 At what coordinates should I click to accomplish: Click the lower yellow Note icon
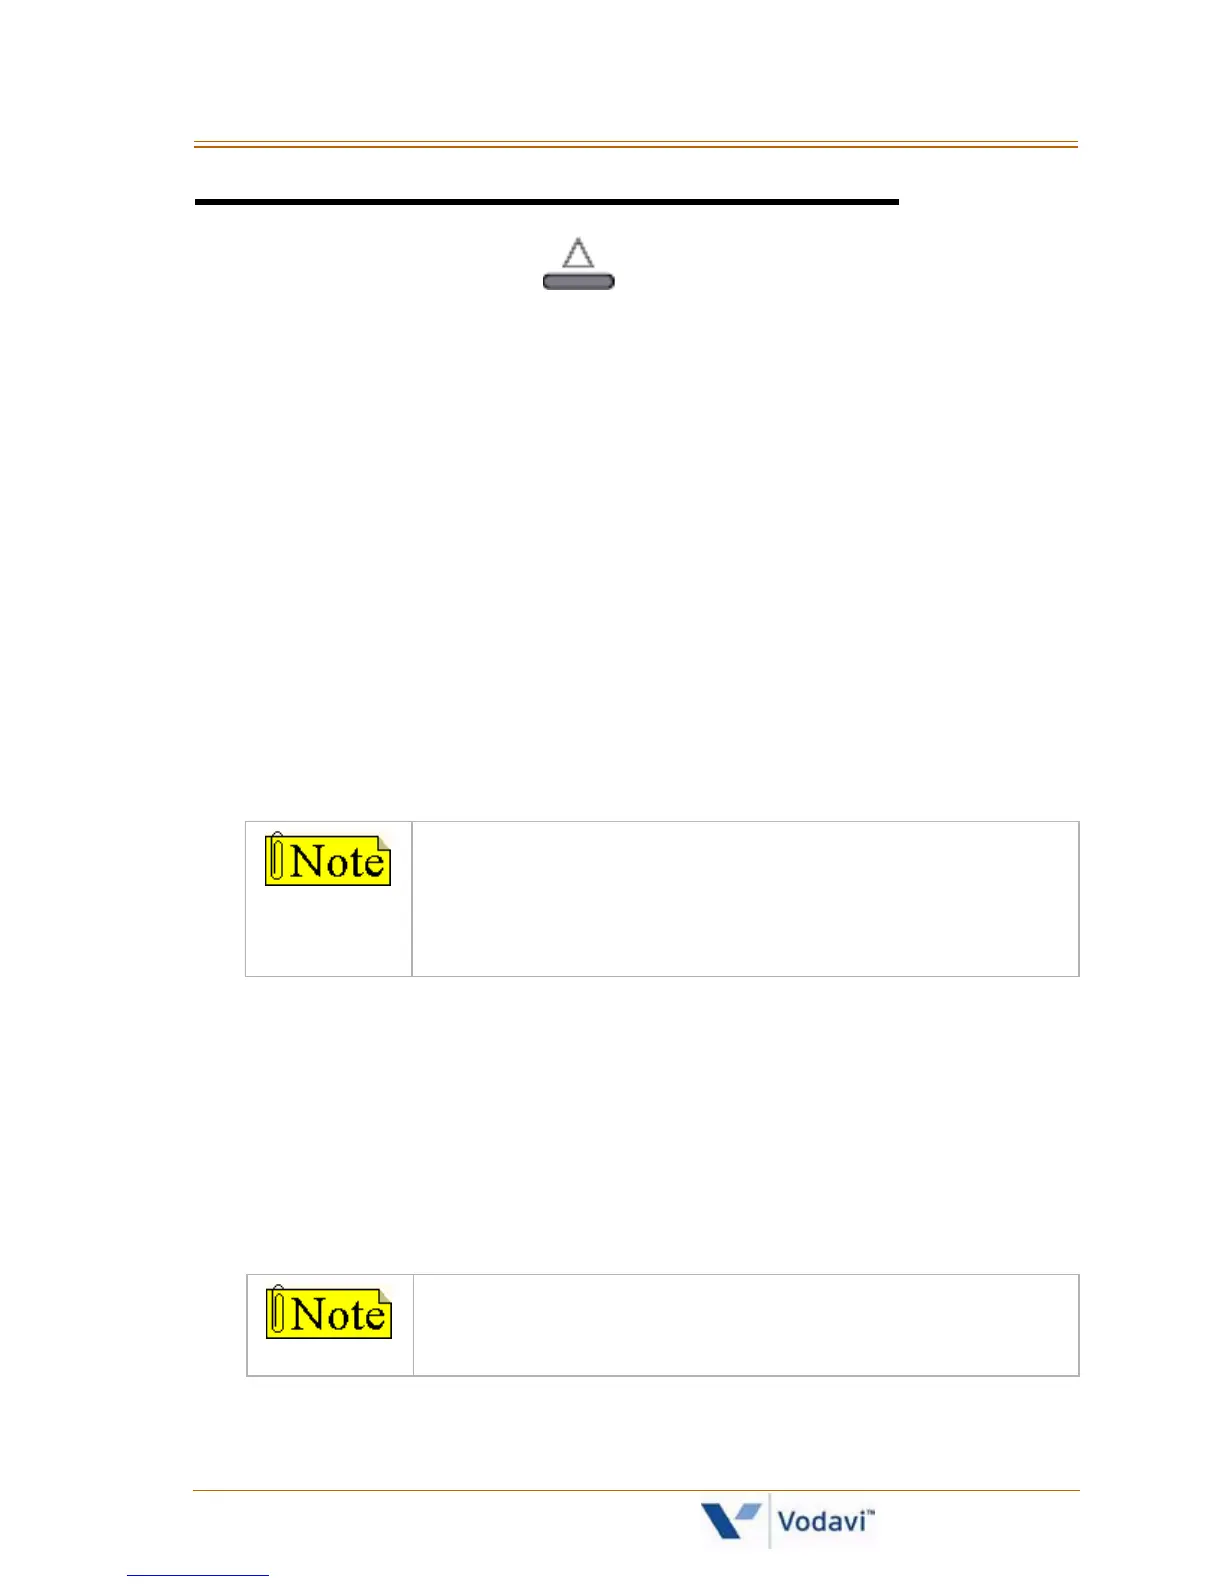329,1313
